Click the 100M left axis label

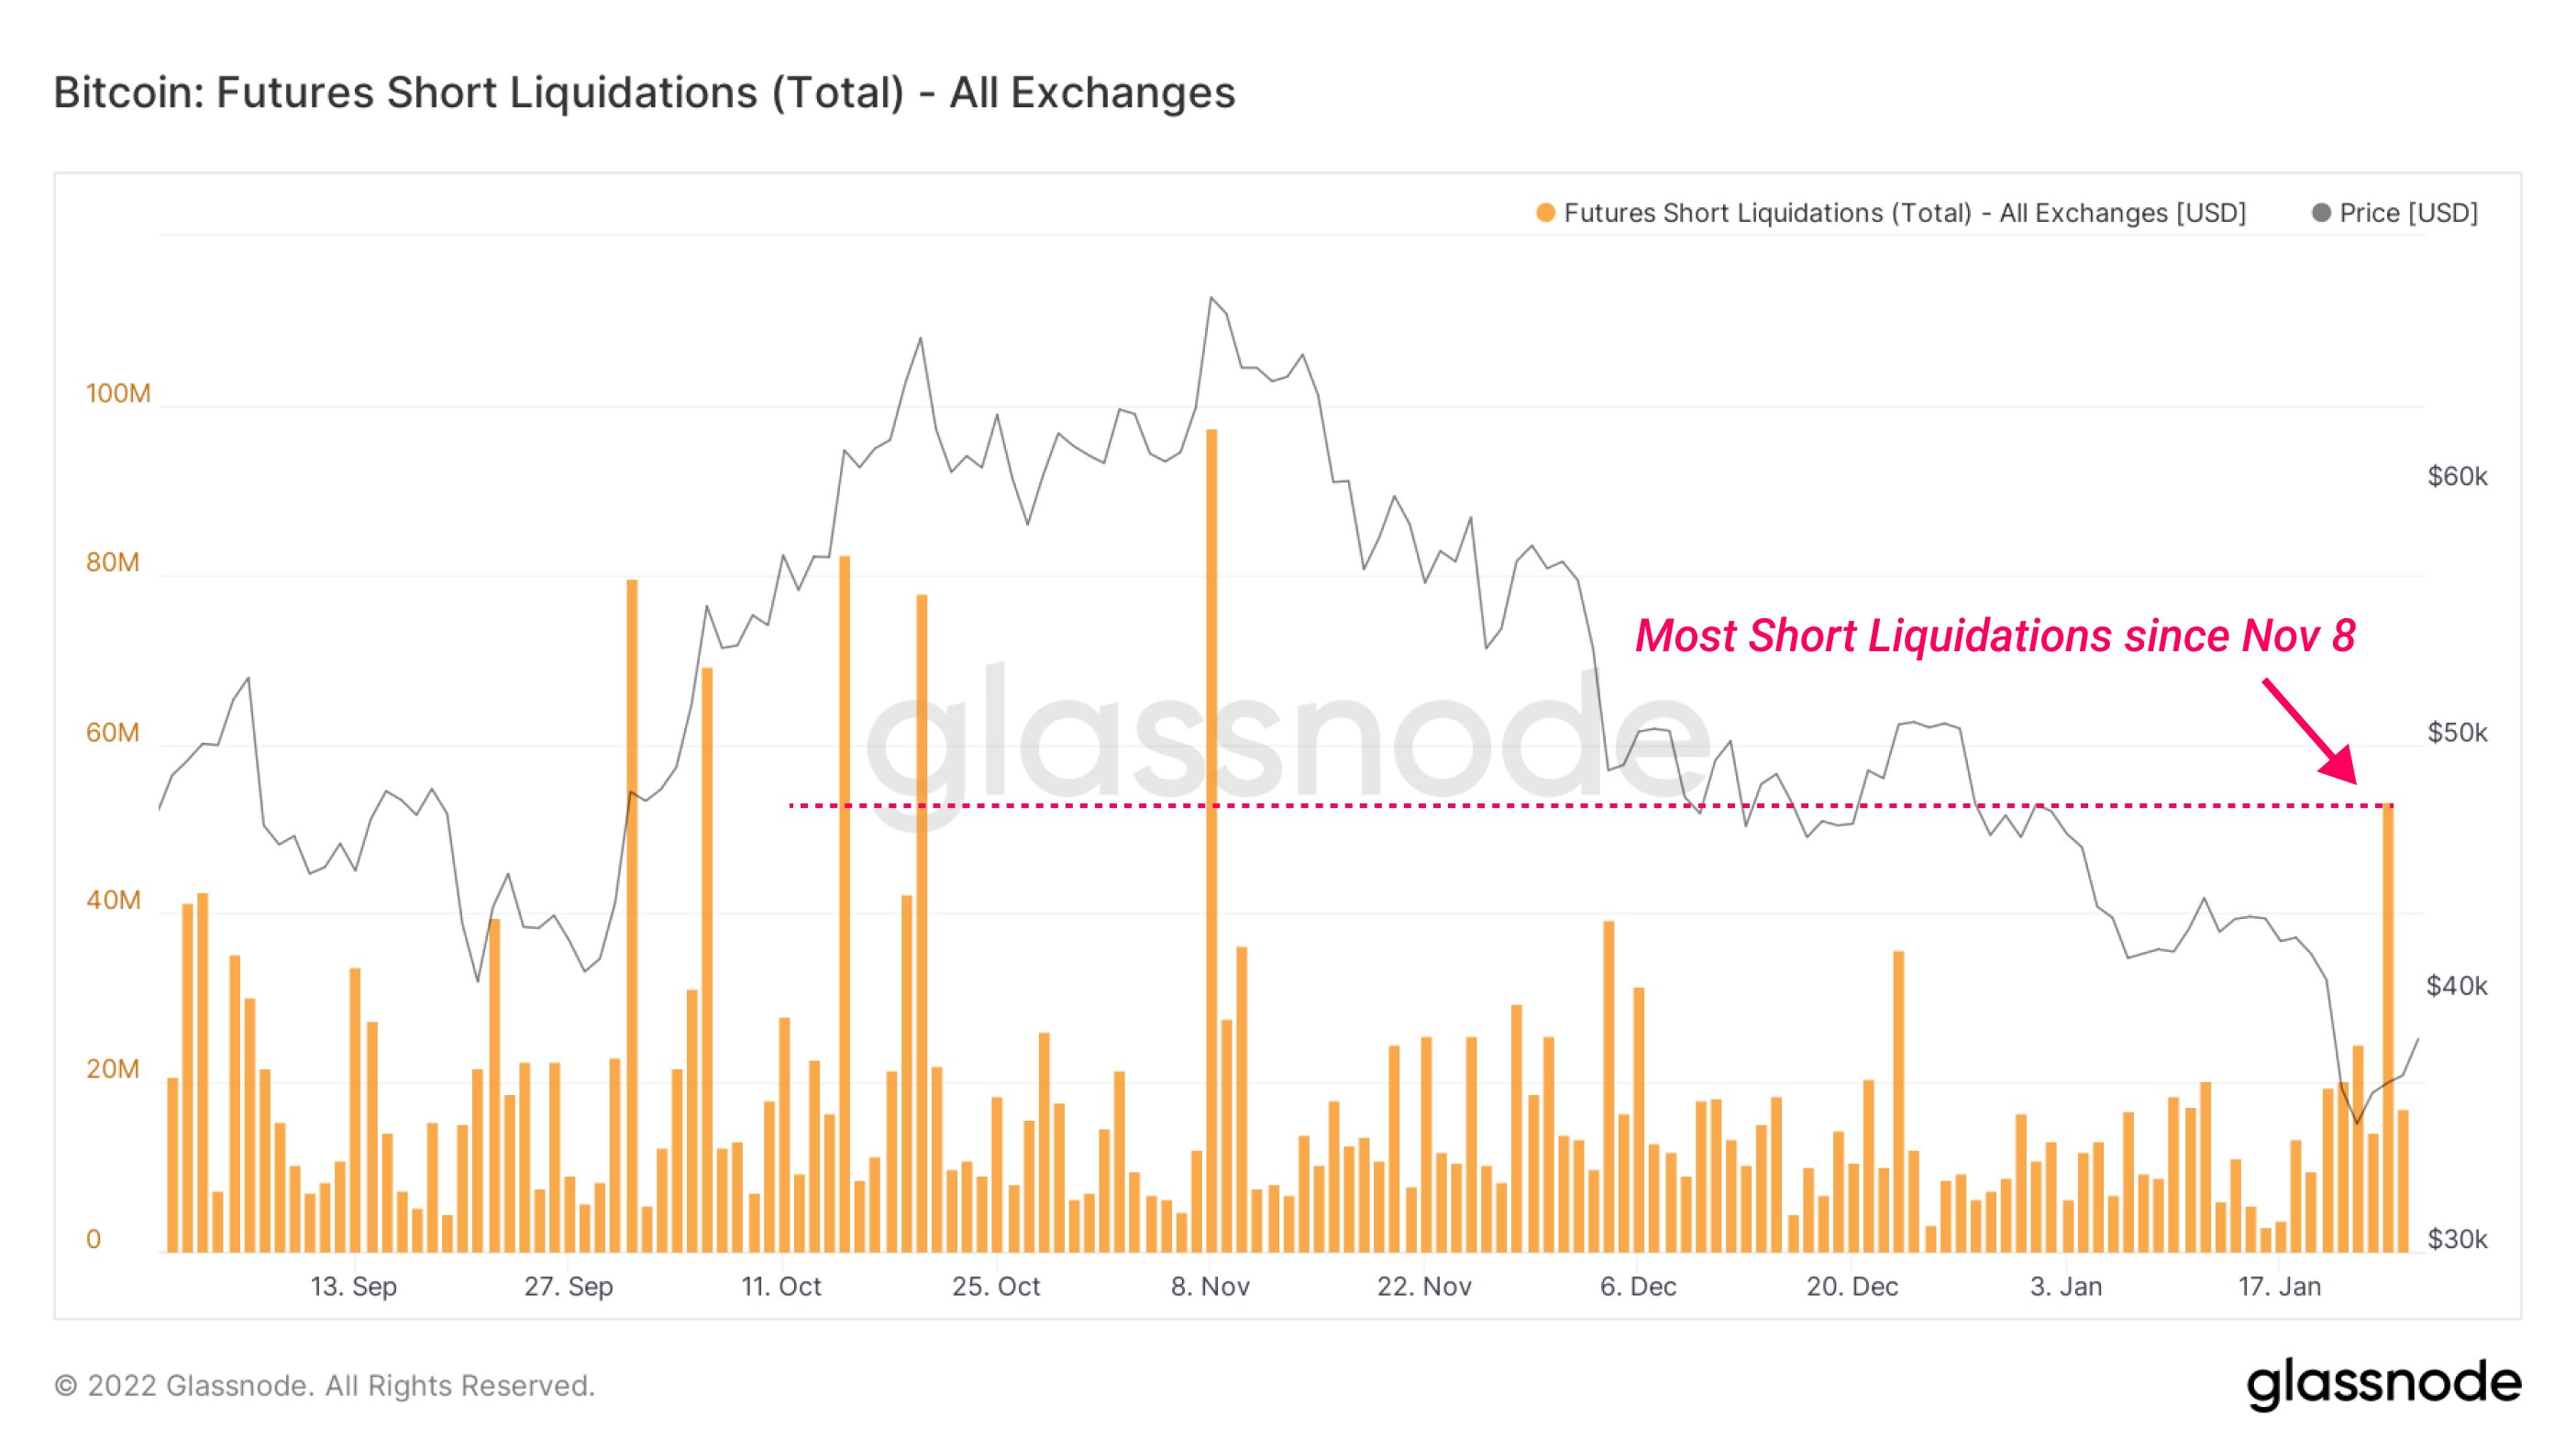(x=118, y=393)
